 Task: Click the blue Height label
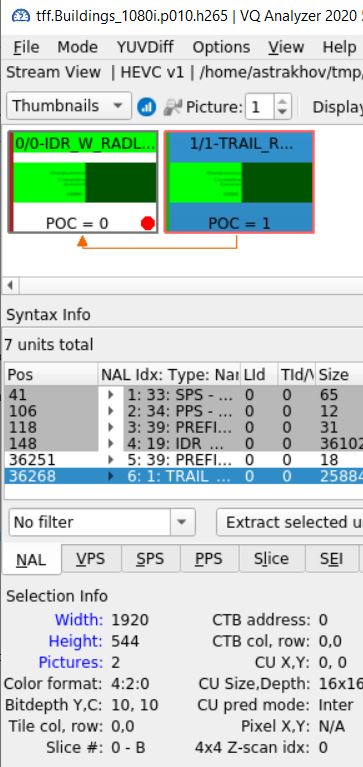(76, 641)
